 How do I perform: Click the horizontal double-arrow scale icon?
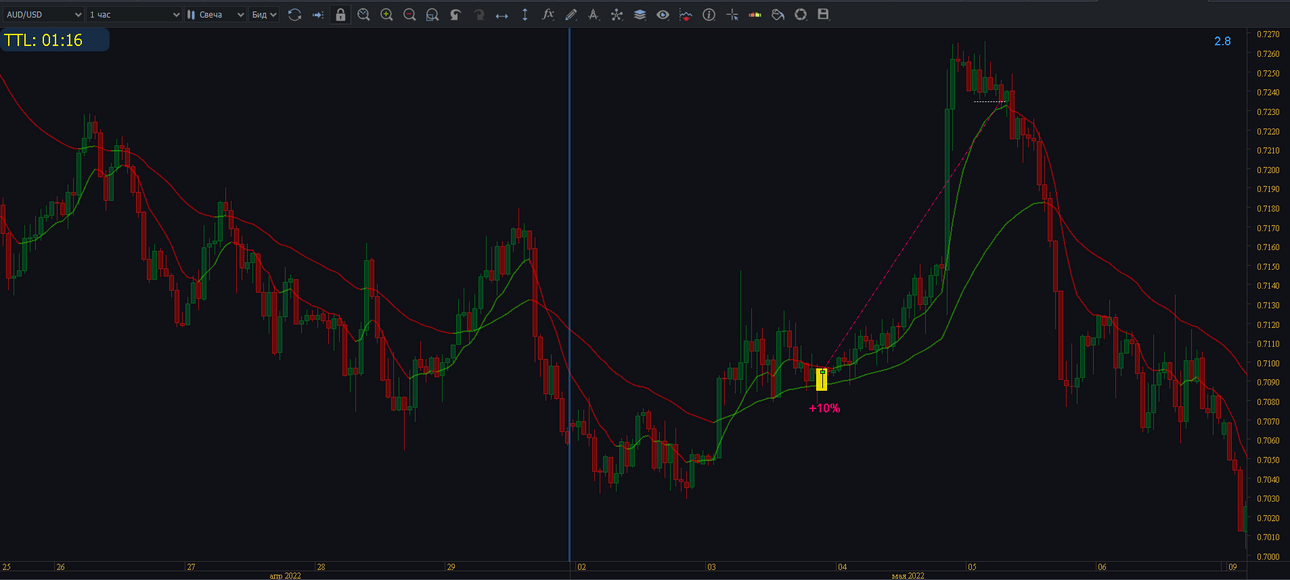click(502, 15)
